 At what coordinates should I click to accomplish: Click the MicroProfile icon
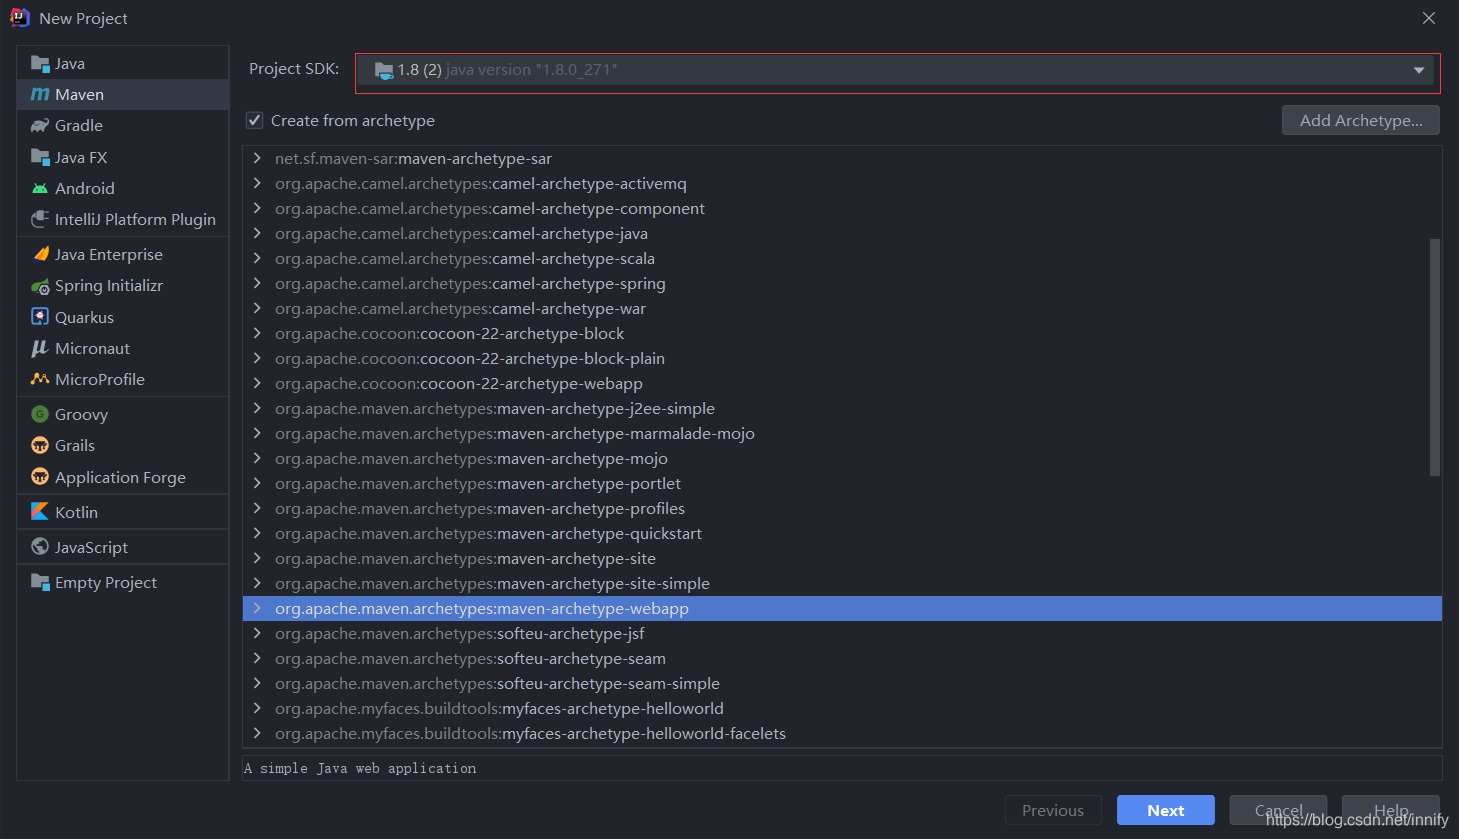[x=40, y=379]
